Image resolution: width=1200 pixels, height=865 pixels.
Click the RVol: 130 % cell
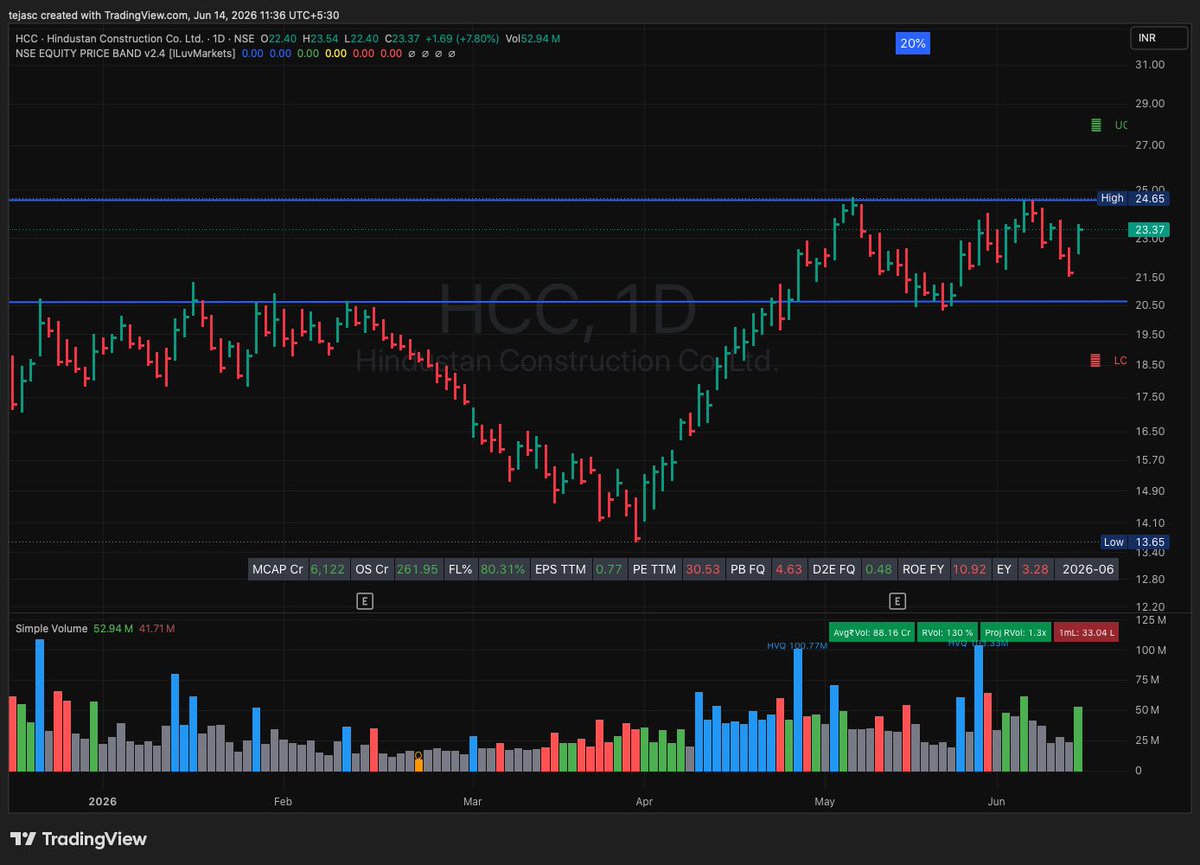(945, 632)
